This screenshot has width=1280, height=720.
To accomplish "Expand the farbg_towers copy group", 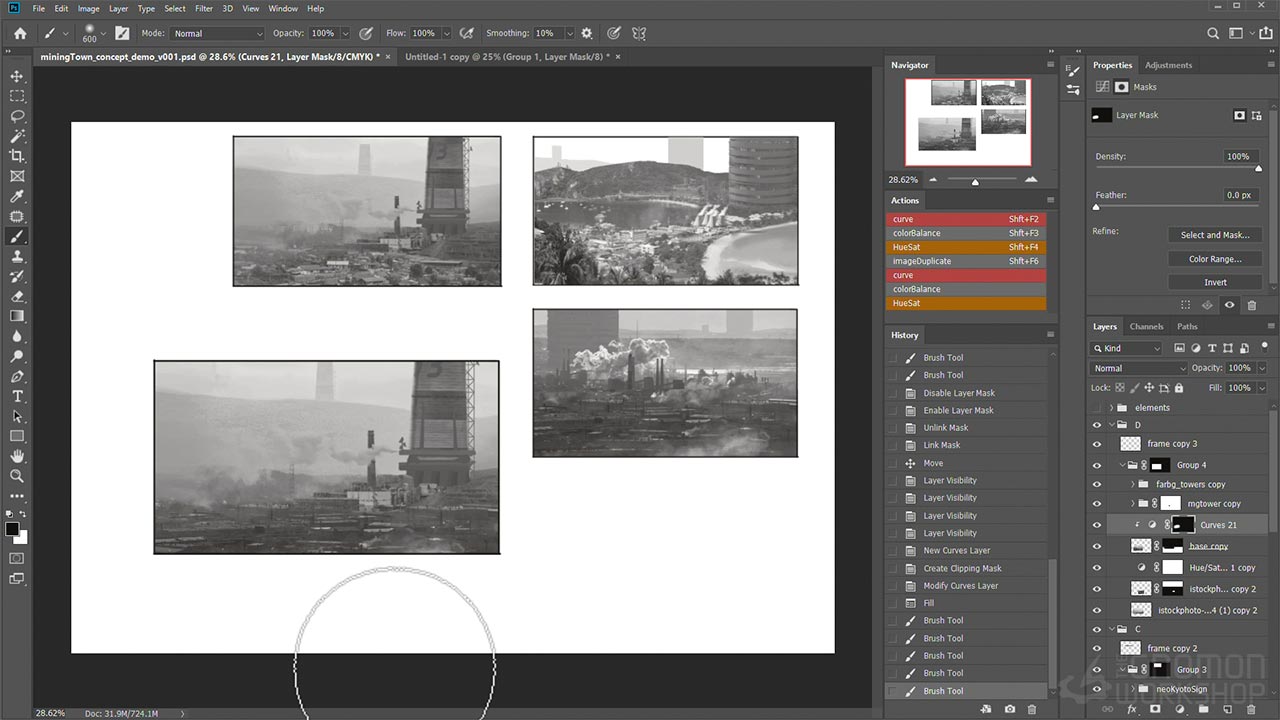I will coord(1133,485).
